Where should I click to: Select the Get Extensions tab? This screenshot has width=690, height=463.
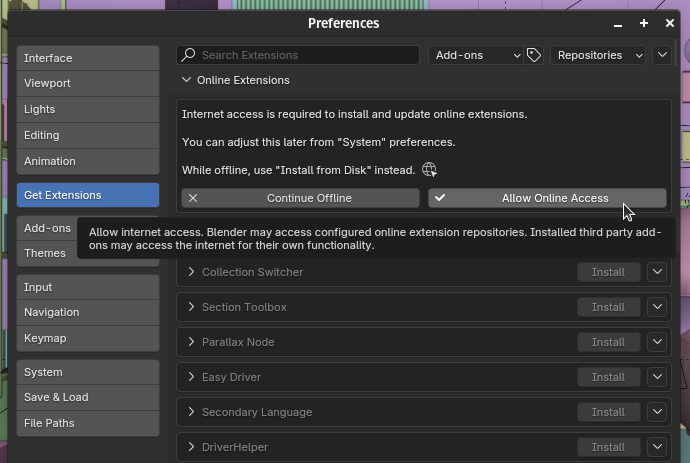[88, 195]
